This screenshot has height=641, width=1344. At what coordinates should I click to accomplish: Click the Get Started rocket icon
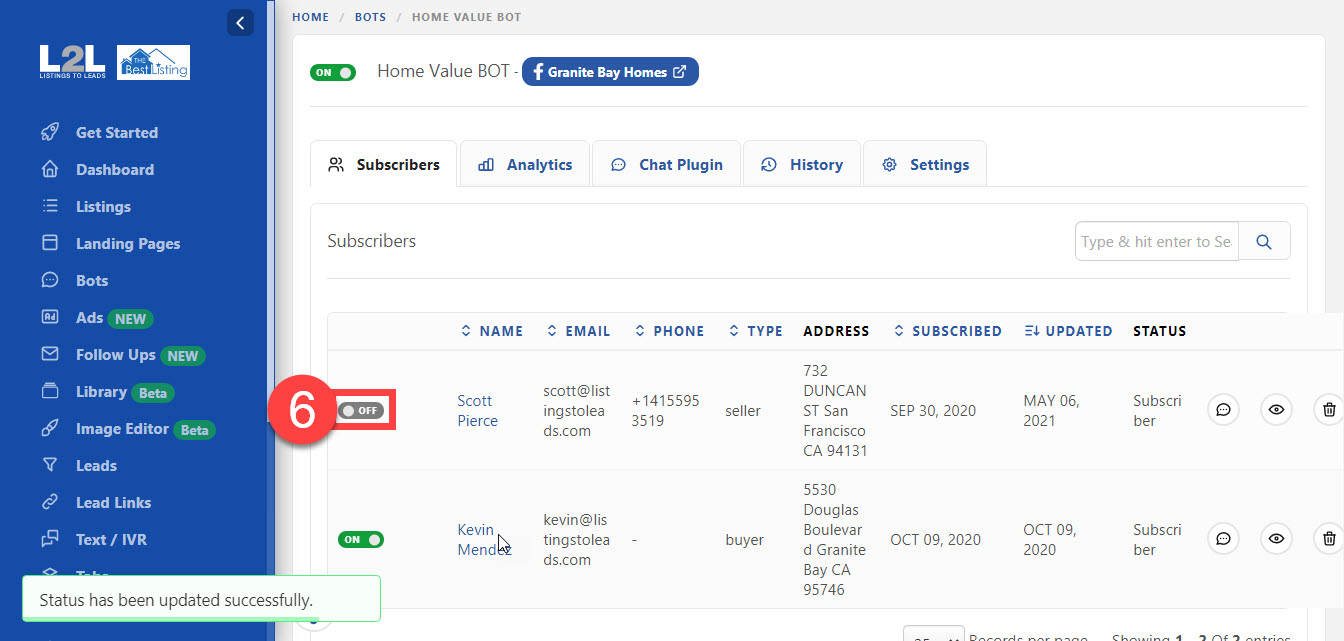point(50,132)
